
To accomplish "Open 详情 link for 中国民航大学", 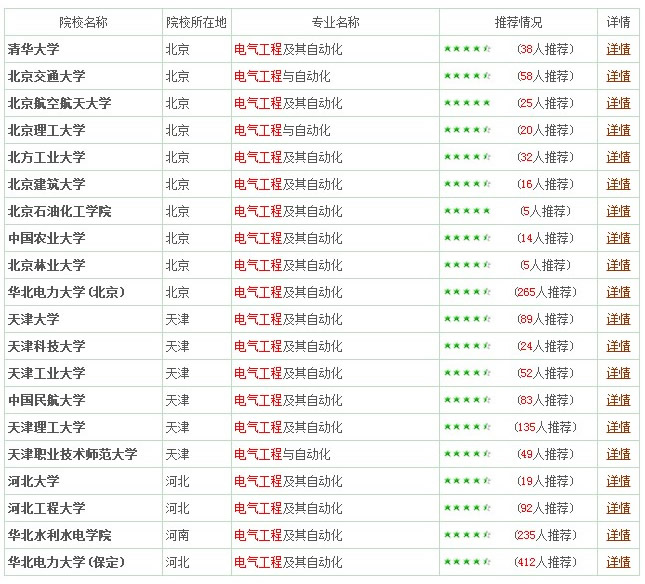I will click(618, 400).
